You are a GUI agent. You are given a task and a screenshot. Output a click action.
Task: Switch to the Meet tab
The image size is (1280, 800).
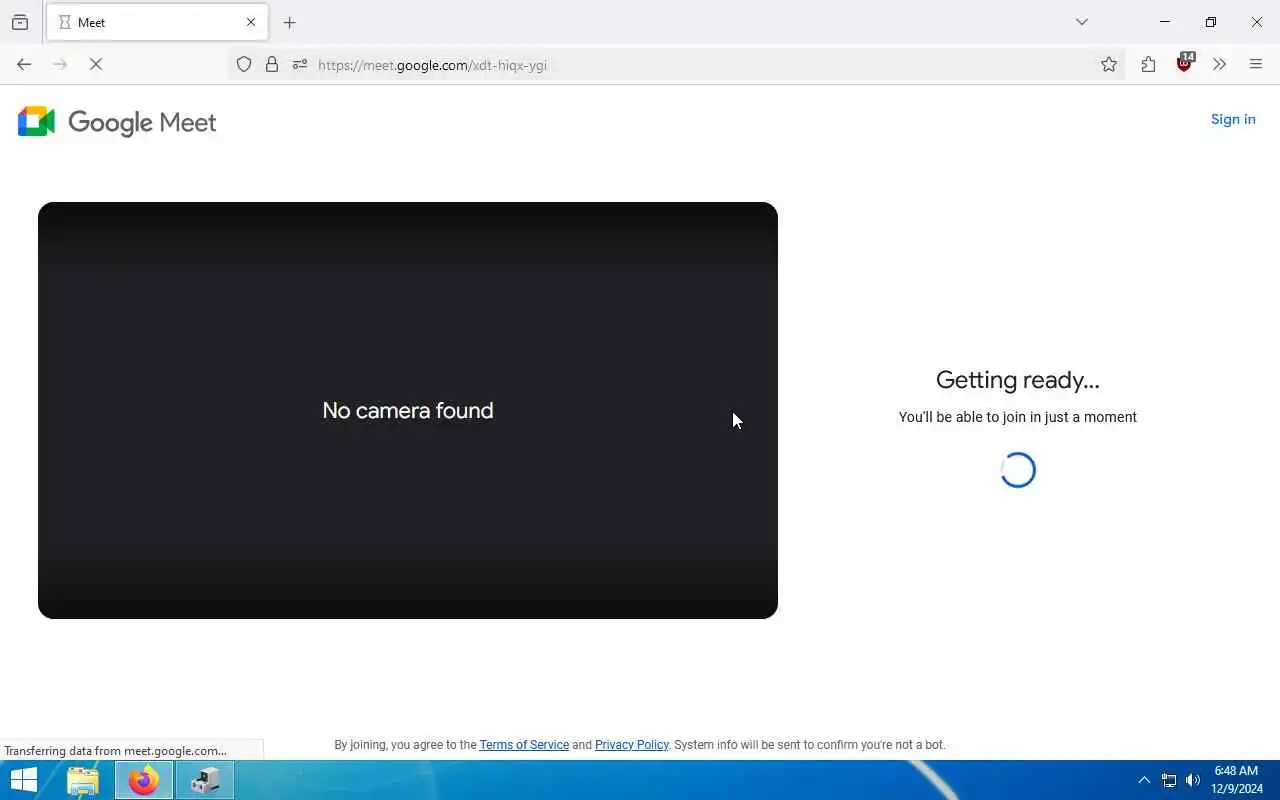tap(157, 22)
